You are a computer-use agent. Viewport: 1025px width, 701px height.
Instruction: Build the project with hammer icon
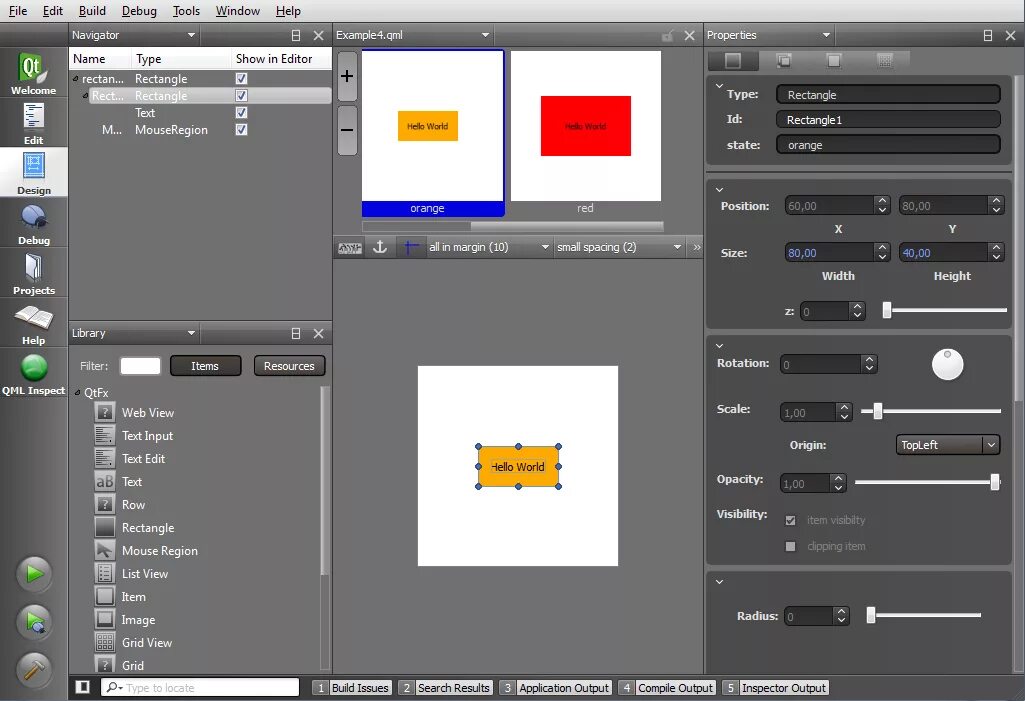pyautogui.click(x=34, y=670)
